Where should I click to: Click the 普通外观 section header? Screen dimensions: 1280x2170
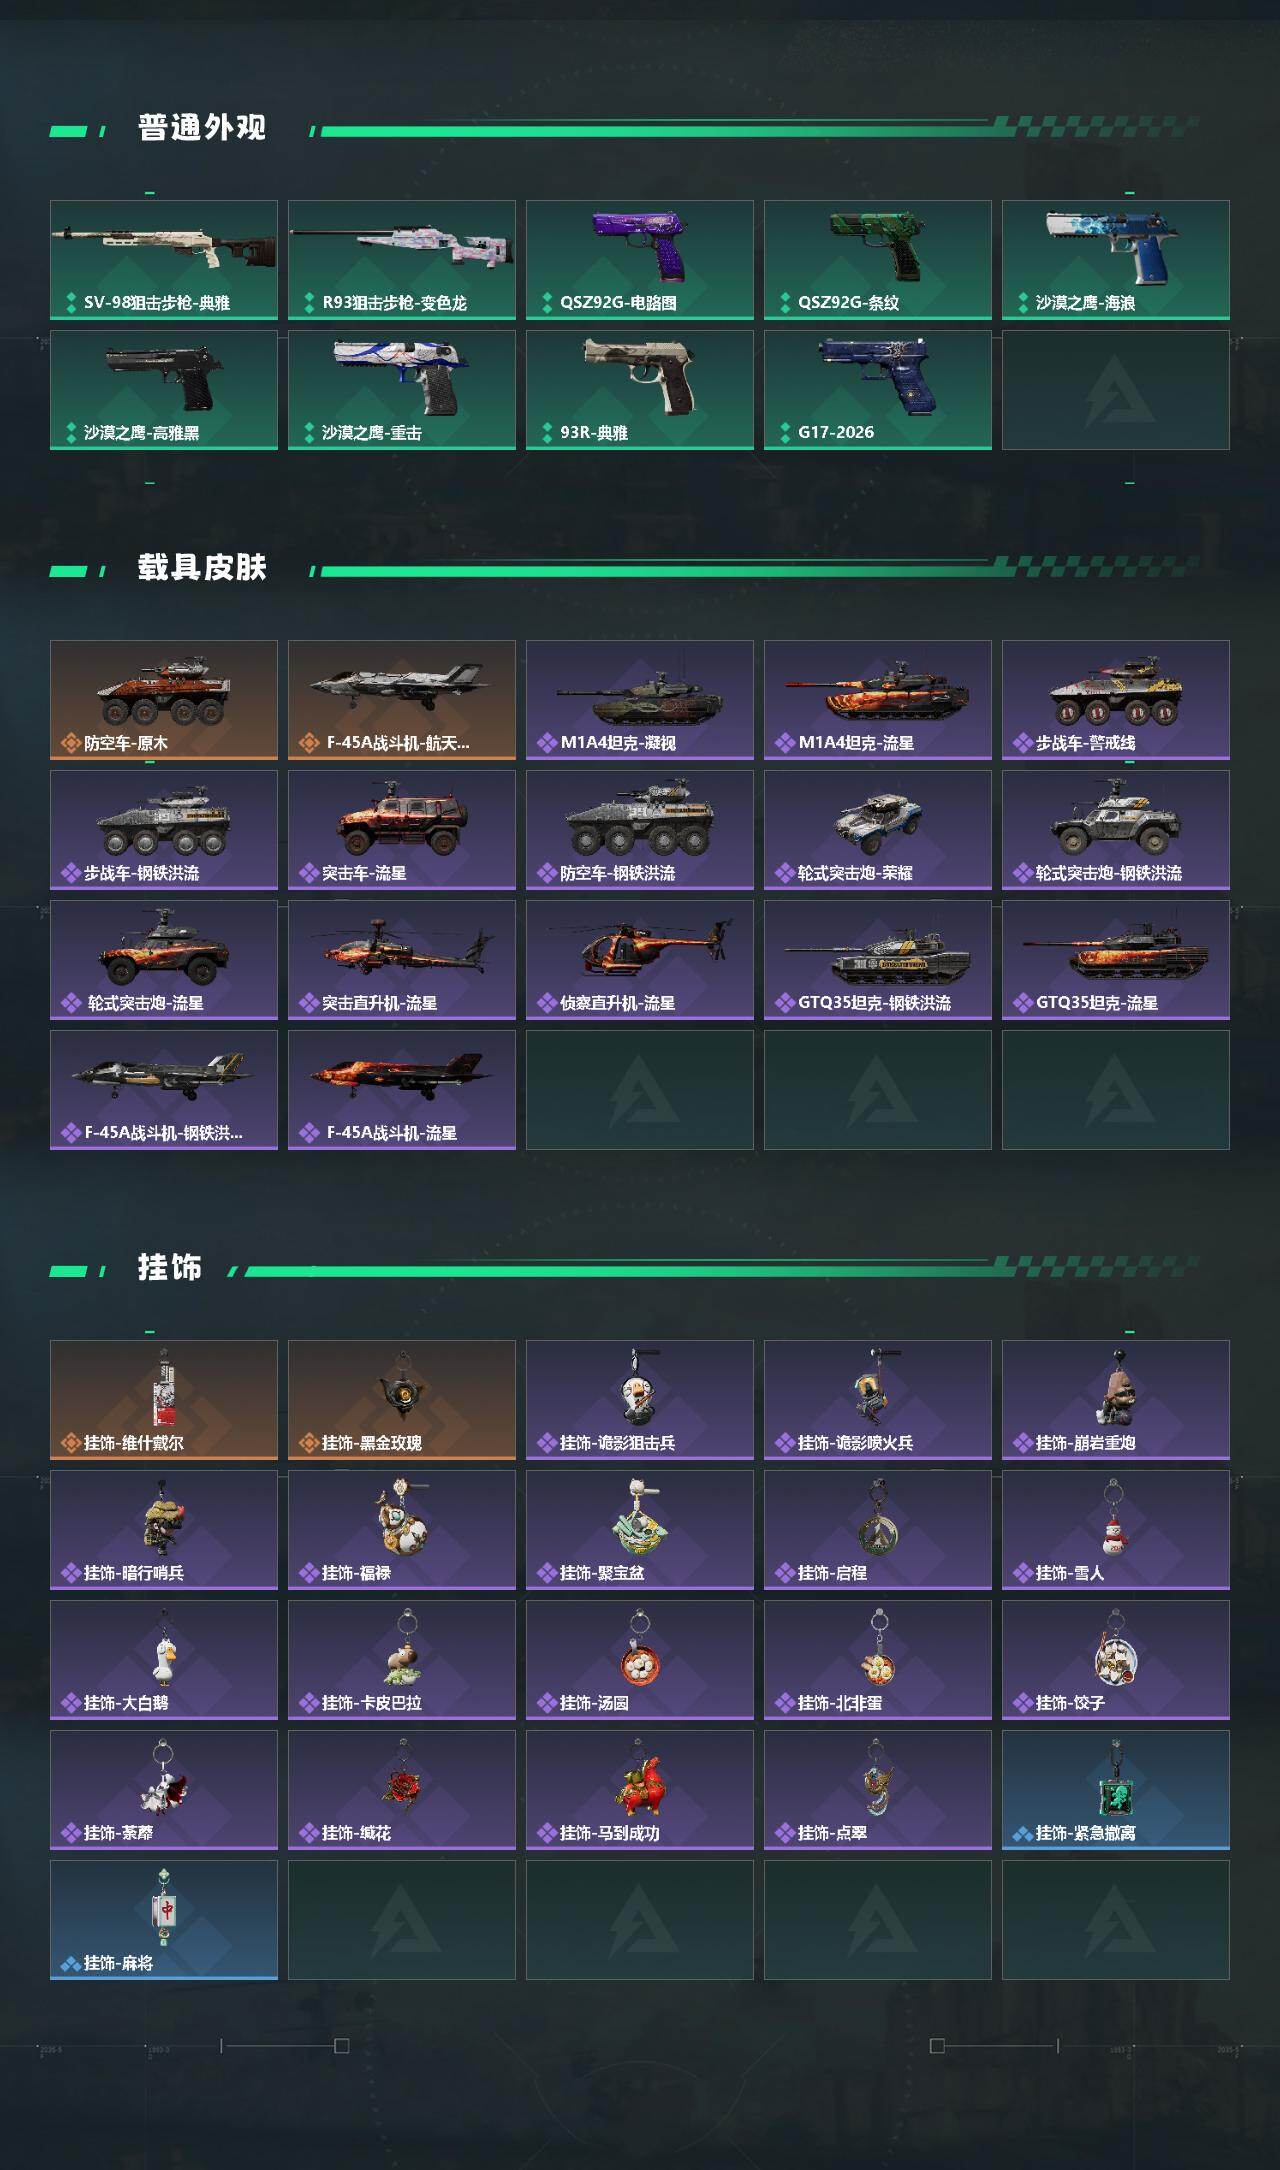coord(202,128)
